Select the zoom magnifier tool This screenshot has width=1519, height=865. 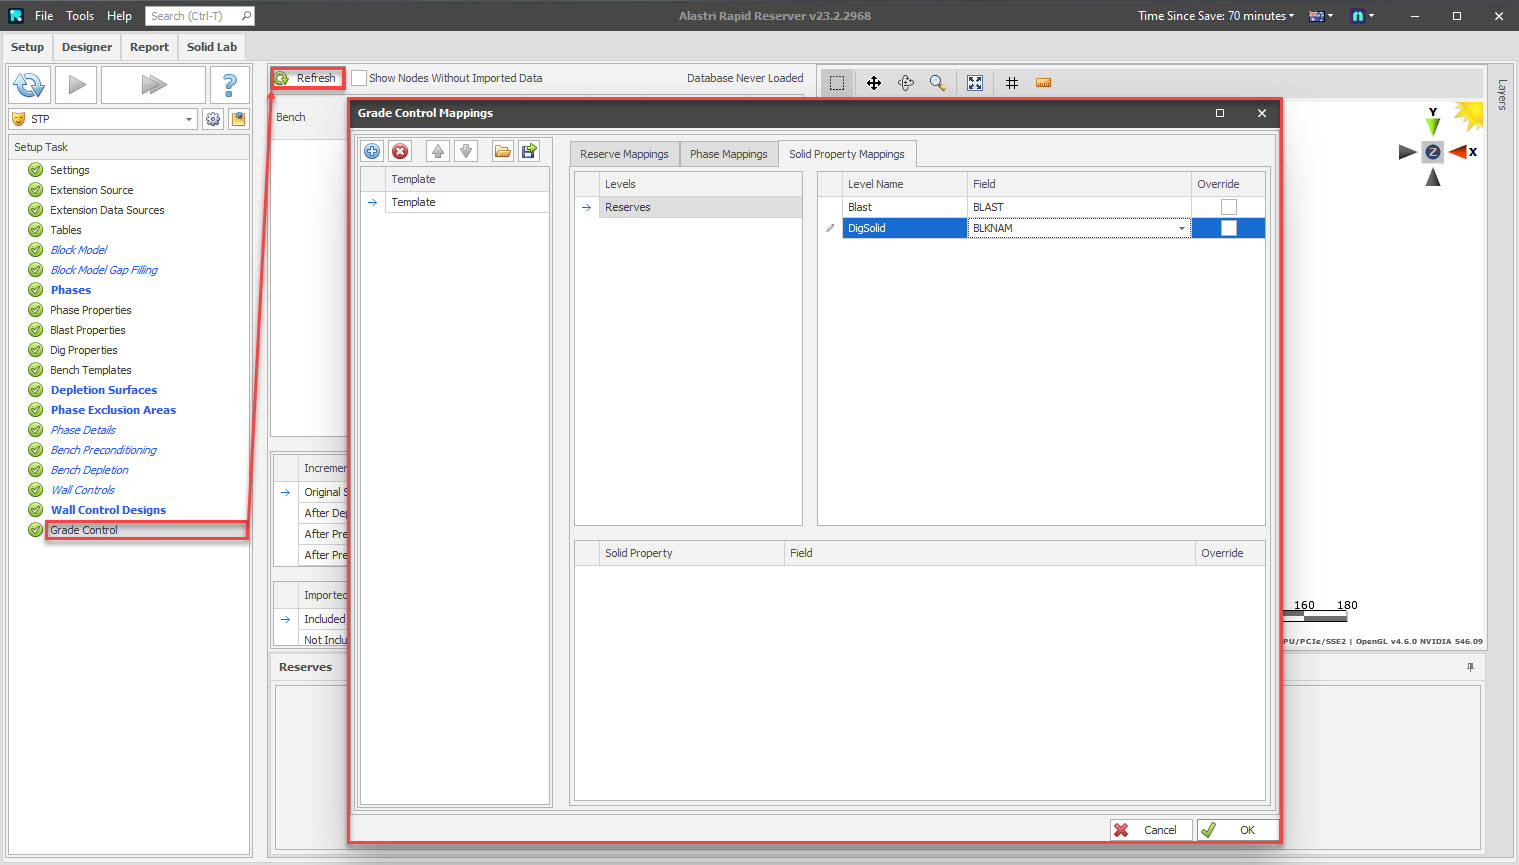tap(937, 82)
